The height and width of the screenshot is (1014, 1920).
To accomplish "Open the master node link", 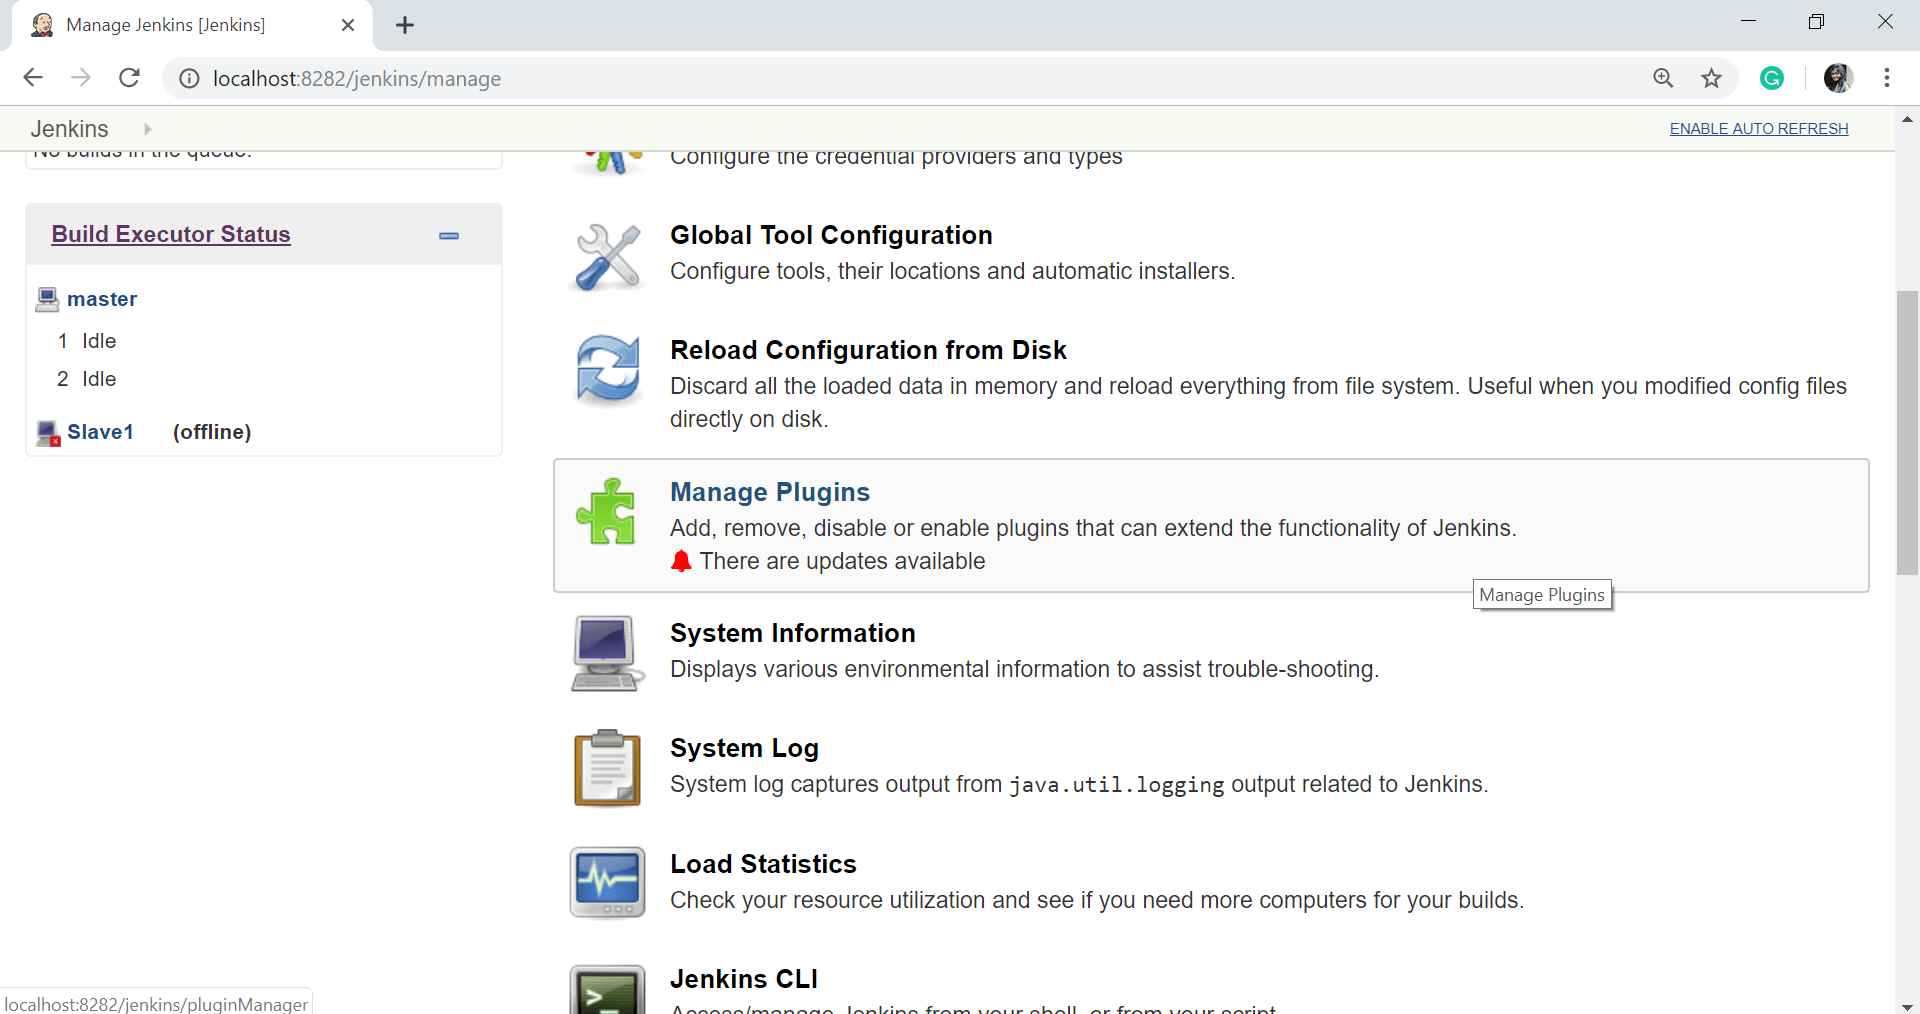I will [102, 299].
